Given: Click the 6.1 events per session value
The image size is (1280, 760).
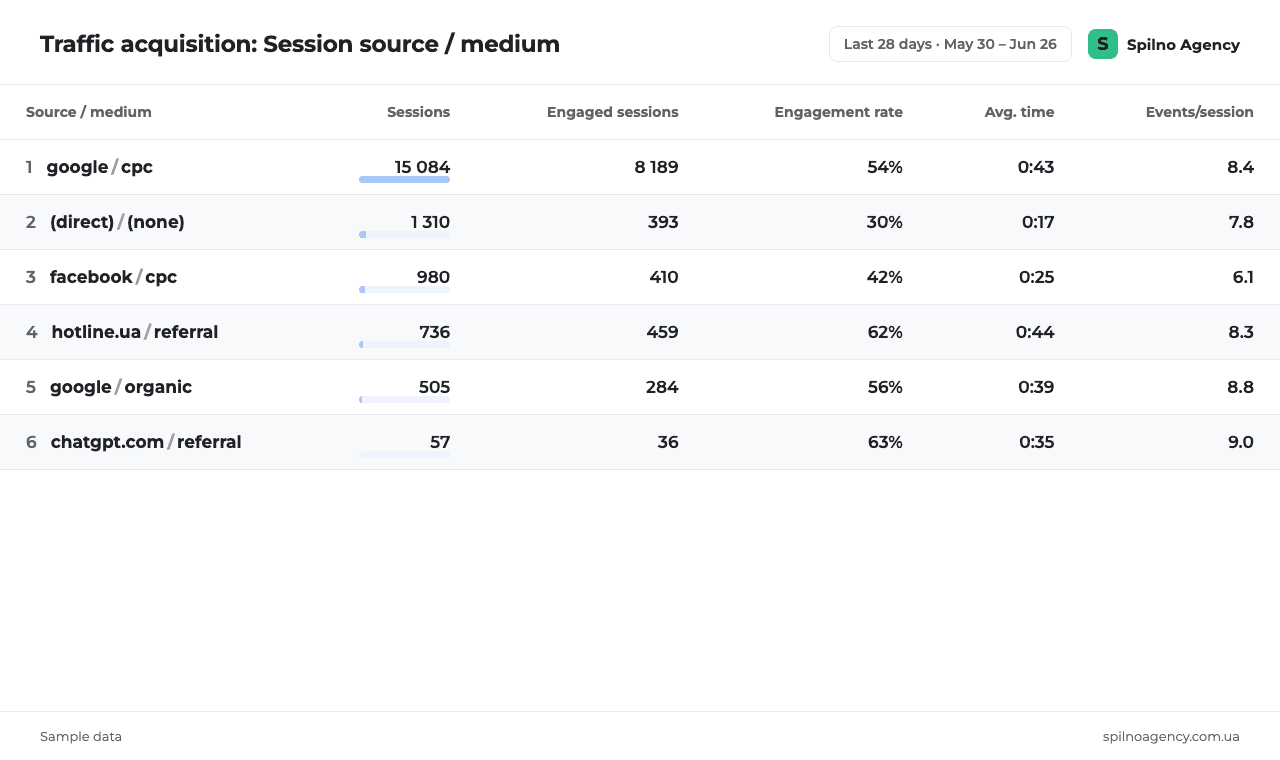Looking at the screenshot, I should 1243,277.
